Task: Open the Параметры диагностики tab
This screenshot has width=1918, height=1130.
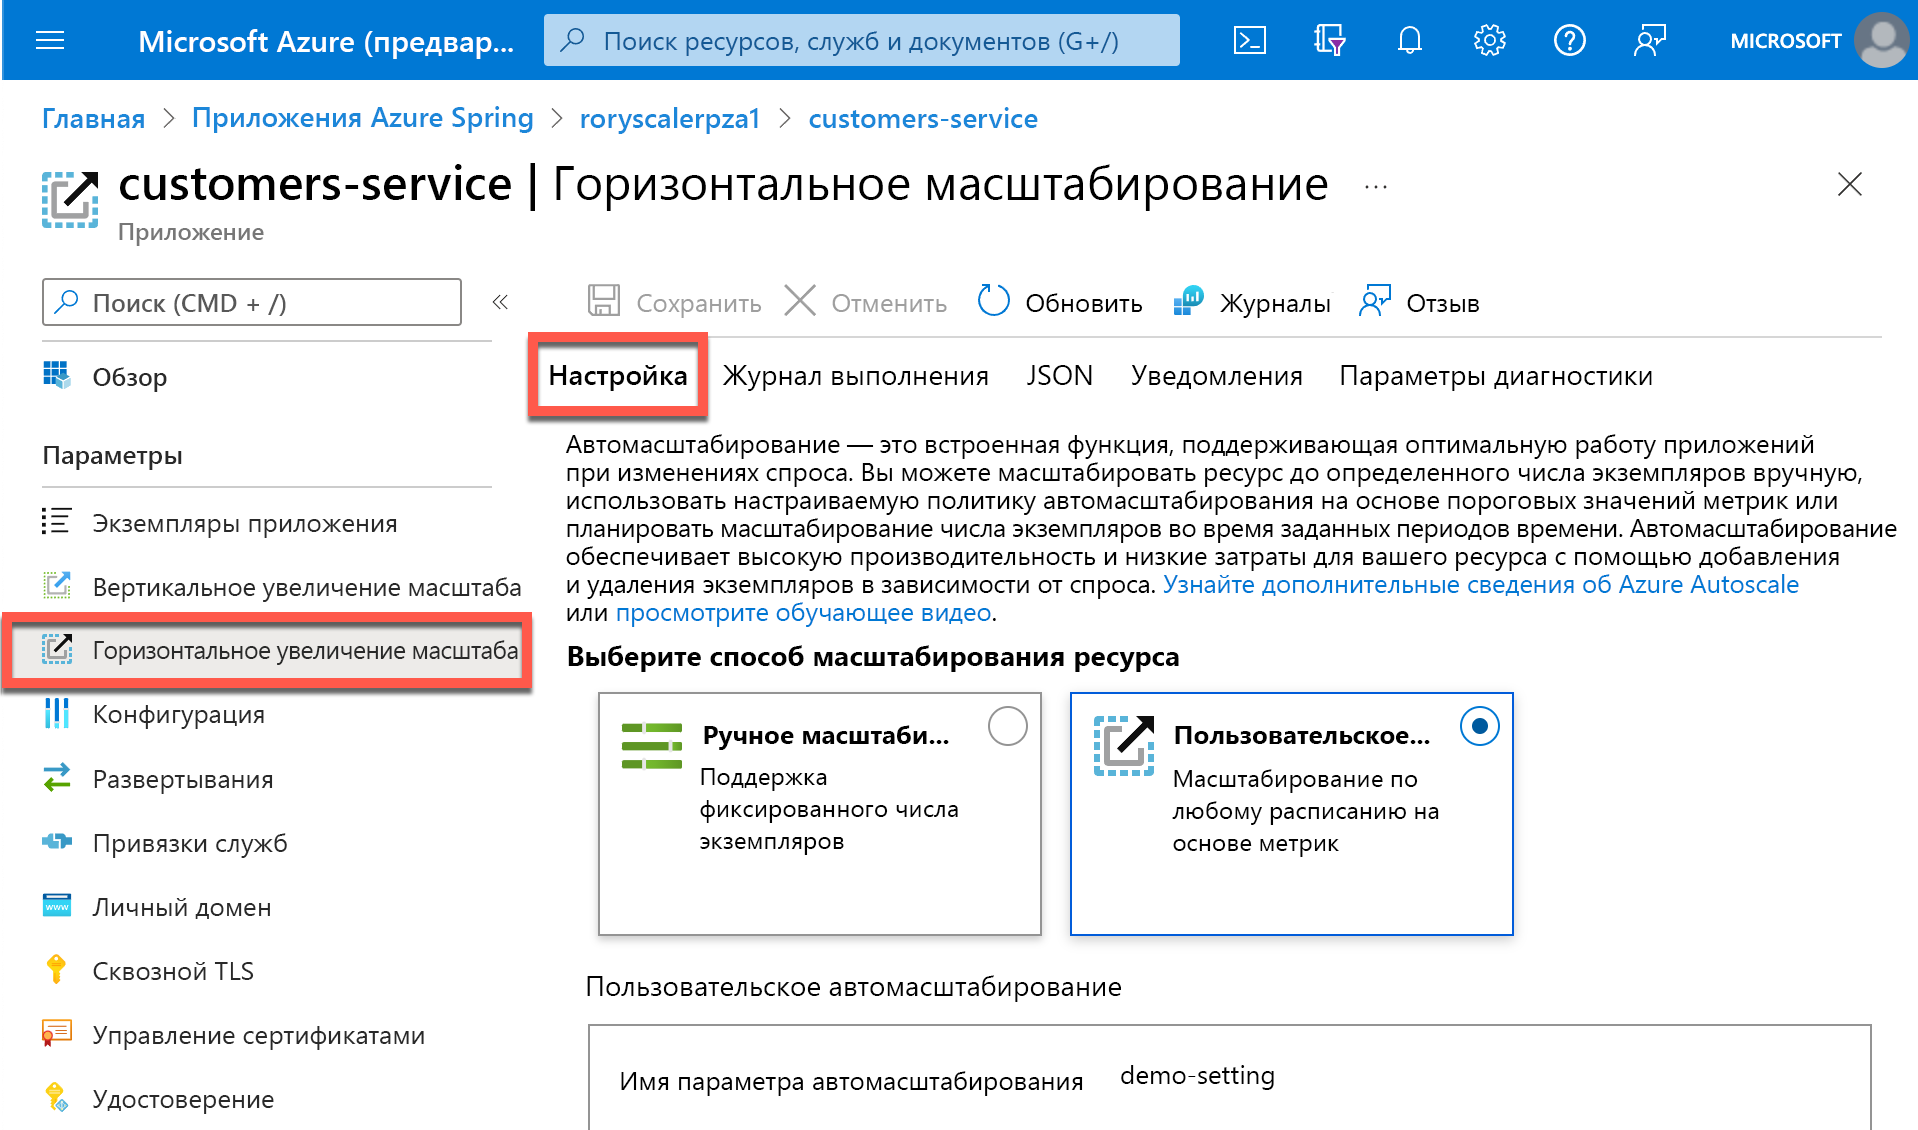Action: click(x=1496, y=376)
